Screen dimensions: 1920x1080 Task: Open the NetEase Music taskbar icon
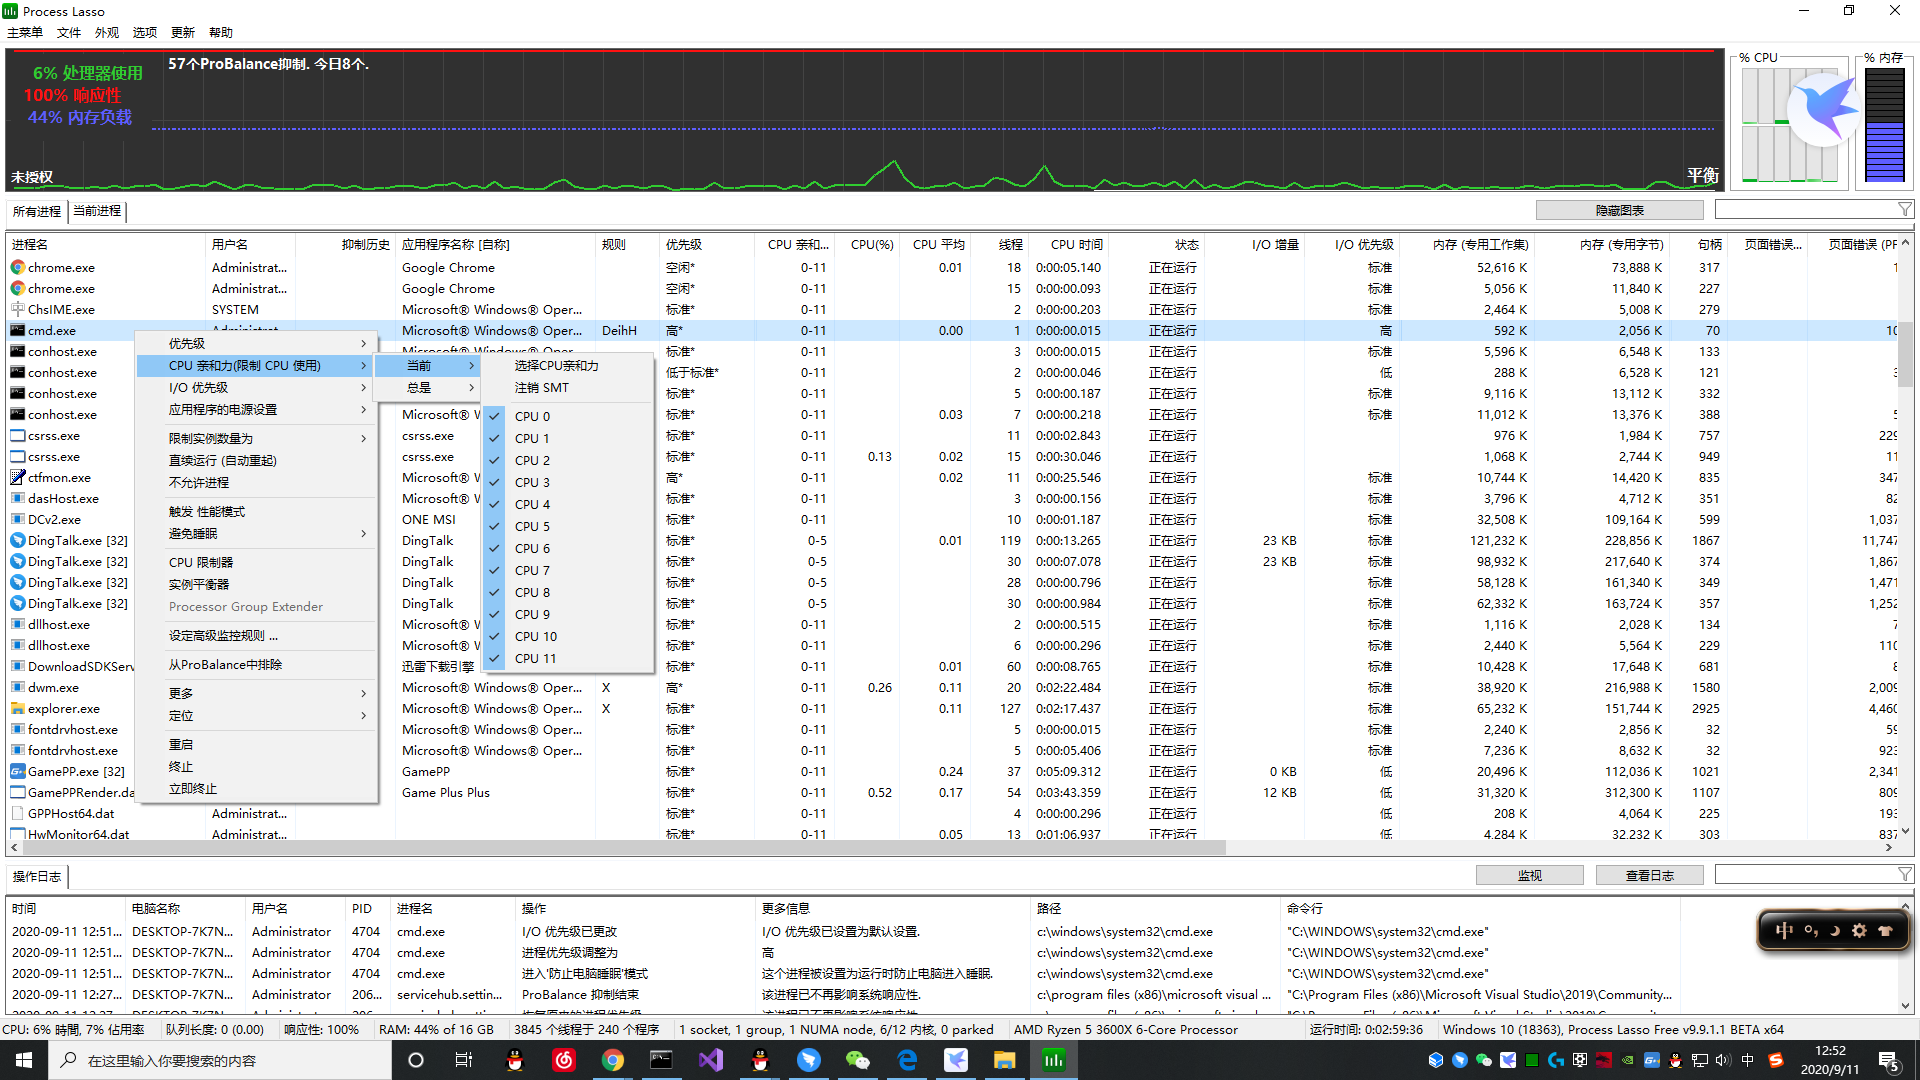(x=564, y=1060)
